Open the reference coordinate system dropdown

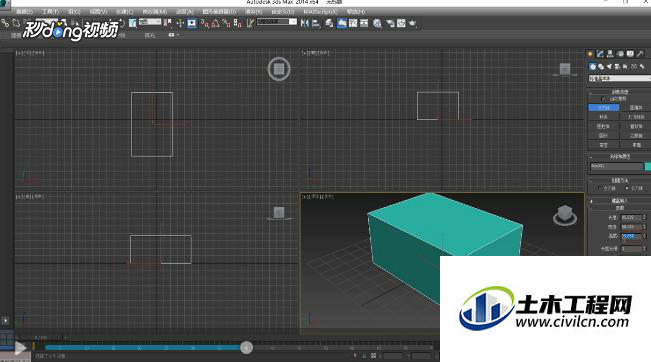pos(150,22)
